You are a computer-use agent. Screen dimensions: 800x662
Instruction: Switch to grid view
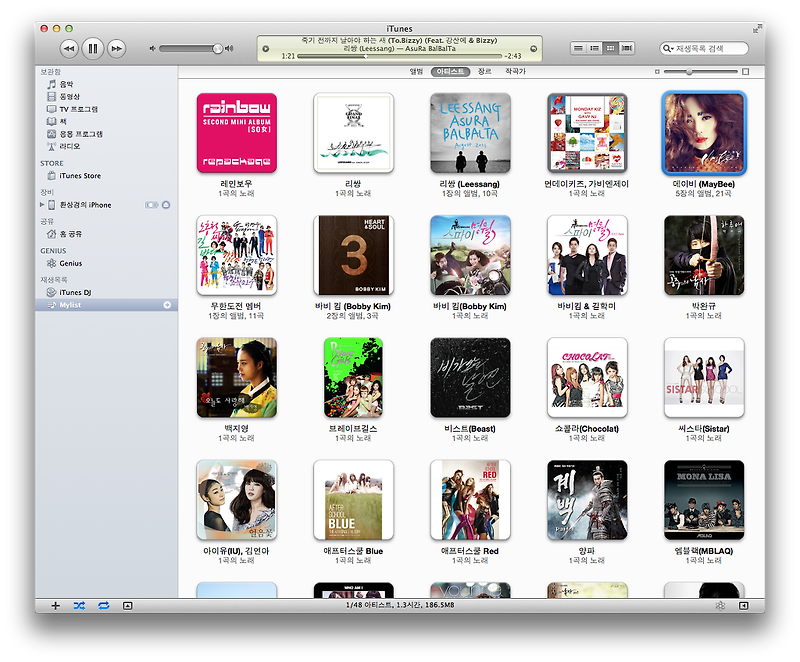point(610,48)
